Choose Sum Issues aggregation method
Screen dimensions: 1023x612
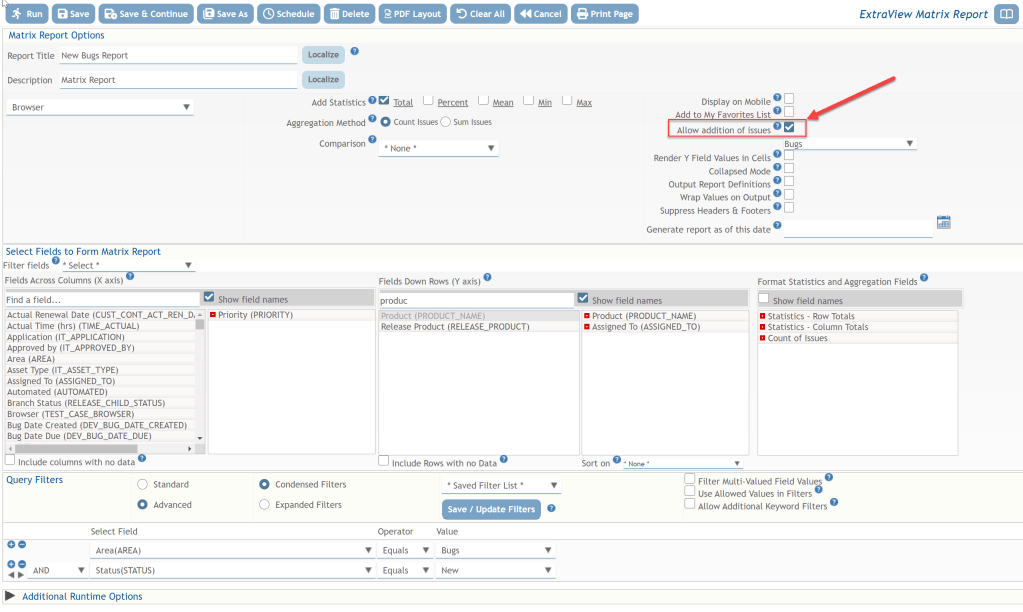click(x=447, y=122)
